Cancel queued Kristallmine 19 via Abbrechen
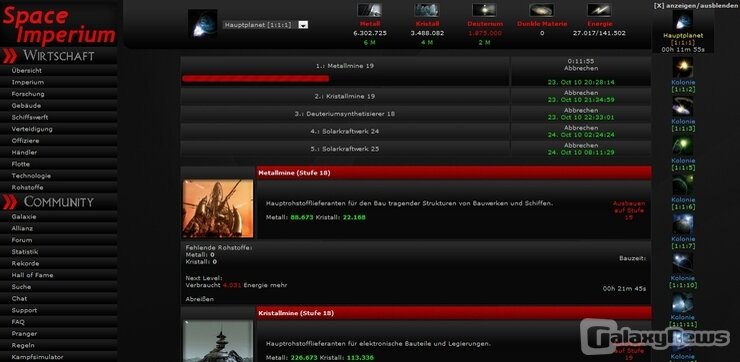 coord(581,93)
